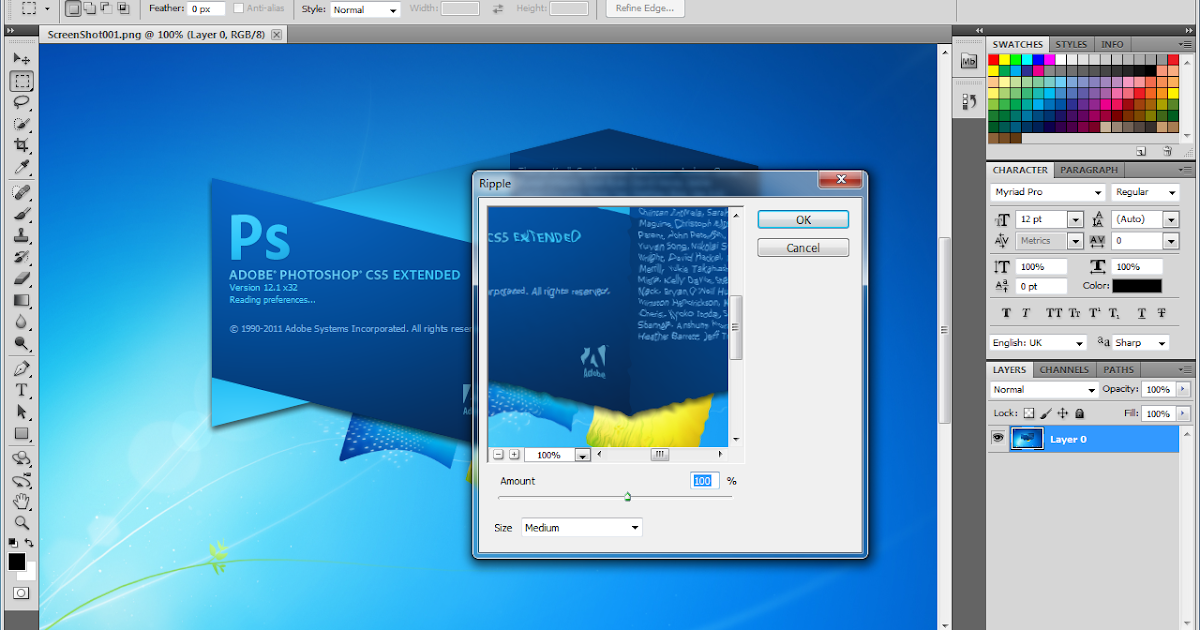Select the Lasso tool
The height and width of the screenshot is (630, 1200).
point(21,103)
